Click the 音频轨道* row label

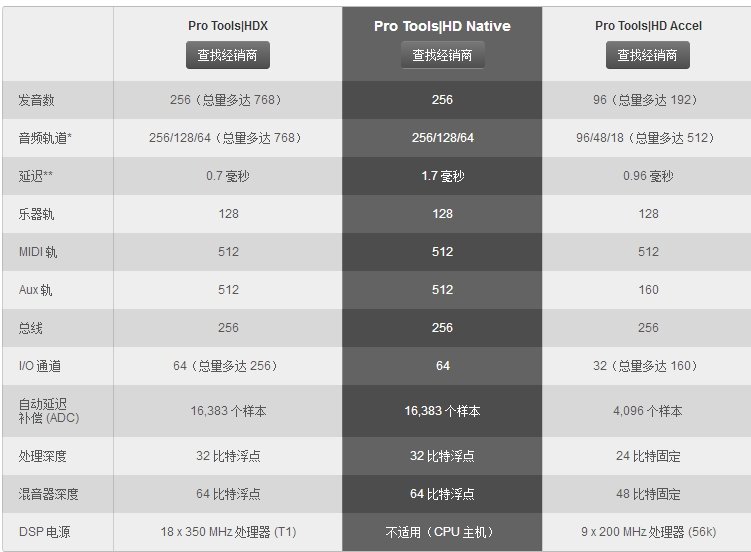(x=45, y=138)
